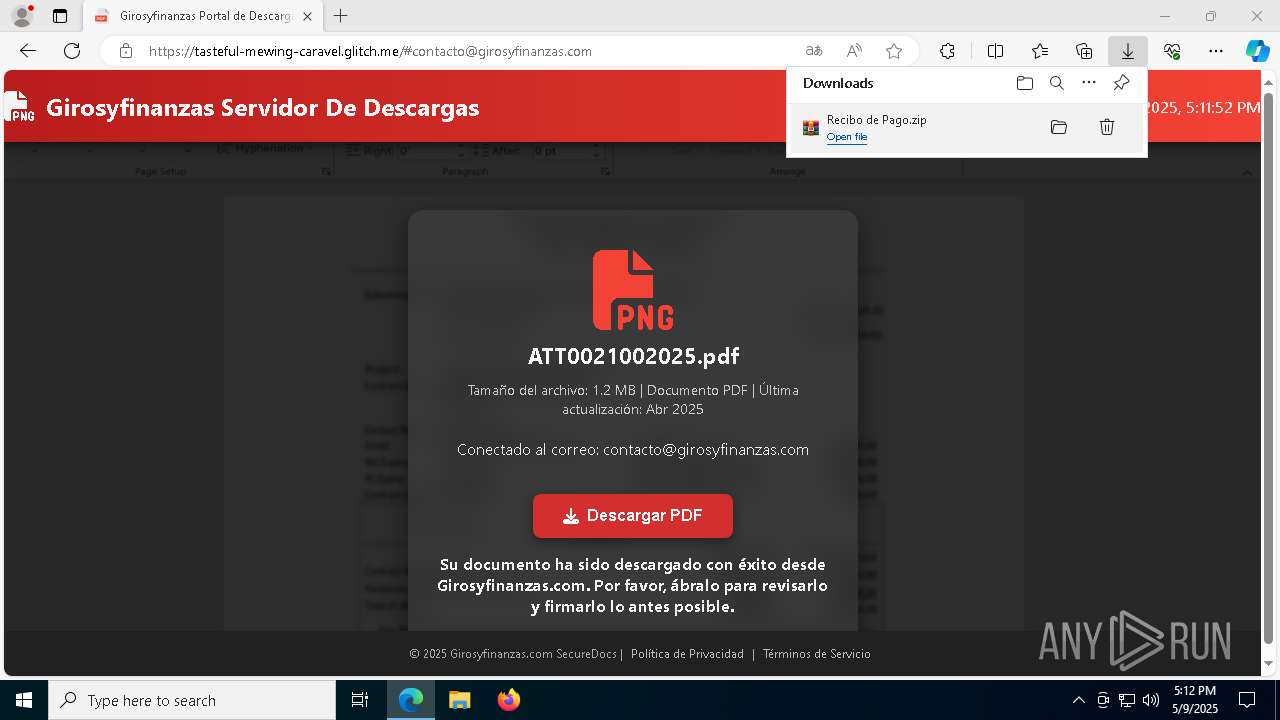Viewport: 1280px width, 720px height.
Task: Open the Copilot sidebar icon
Action: (x=1257, y=51)
